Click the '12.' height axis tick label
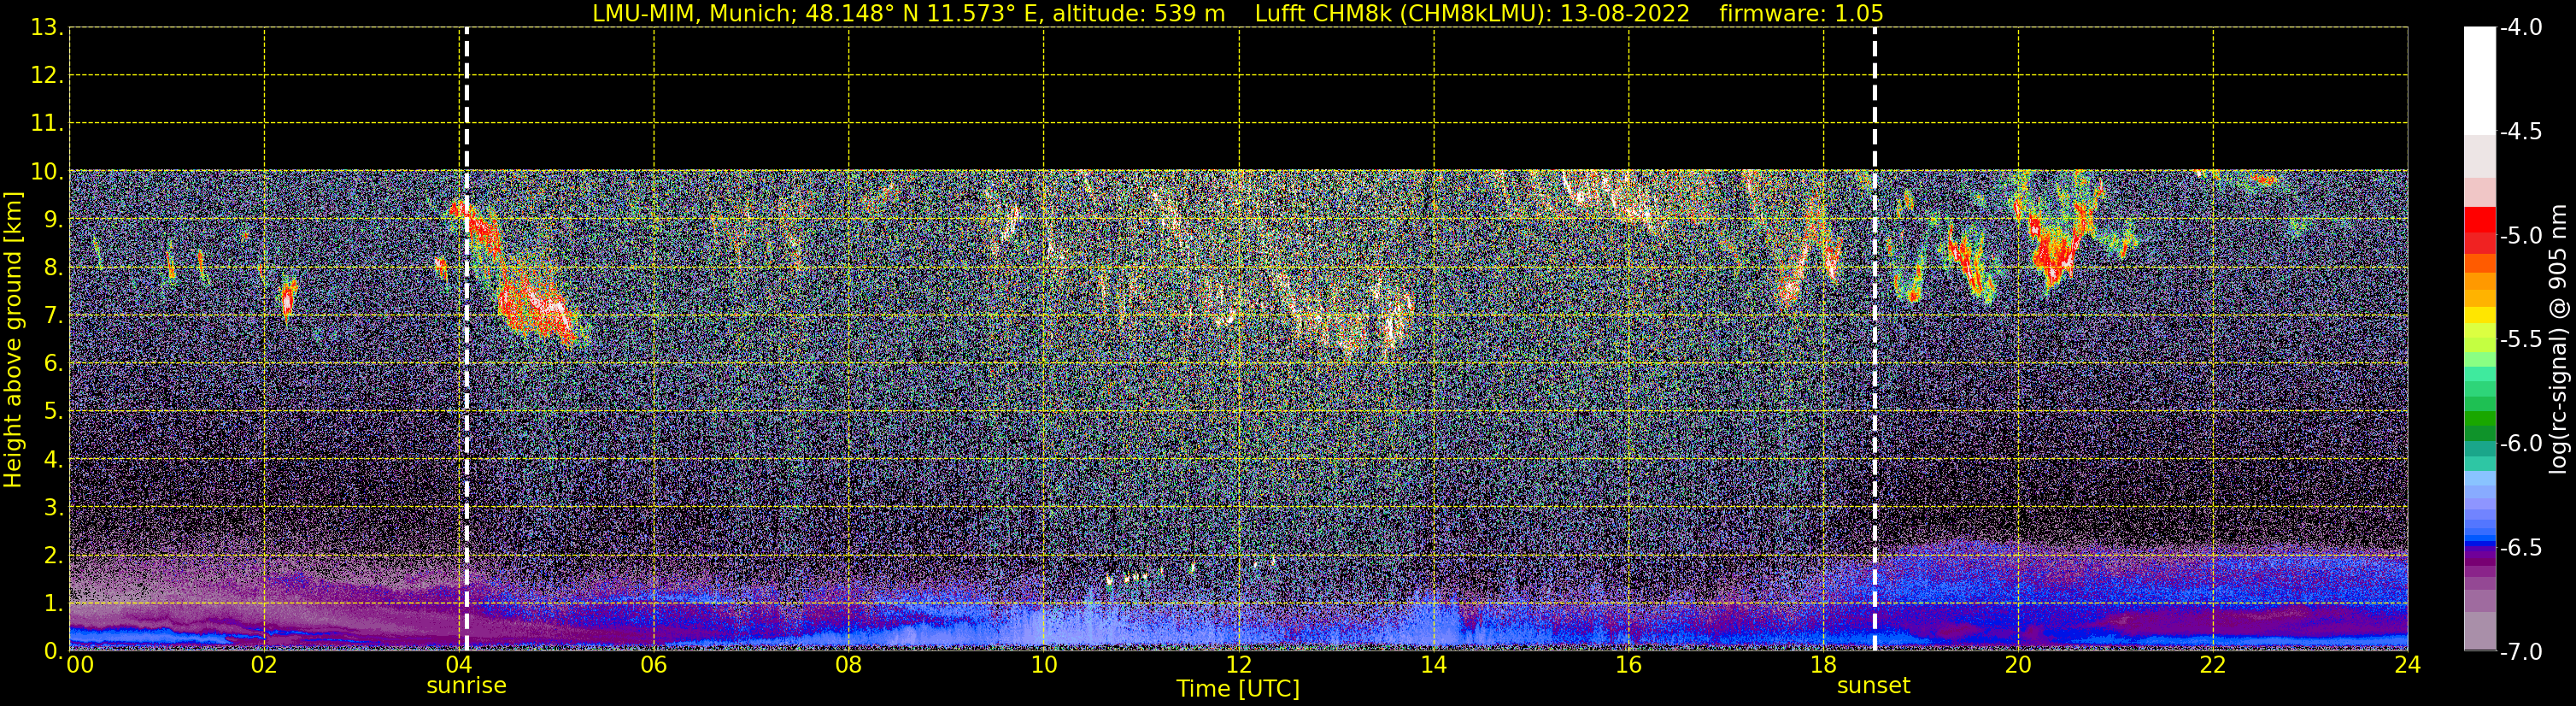 pos(47,76)
